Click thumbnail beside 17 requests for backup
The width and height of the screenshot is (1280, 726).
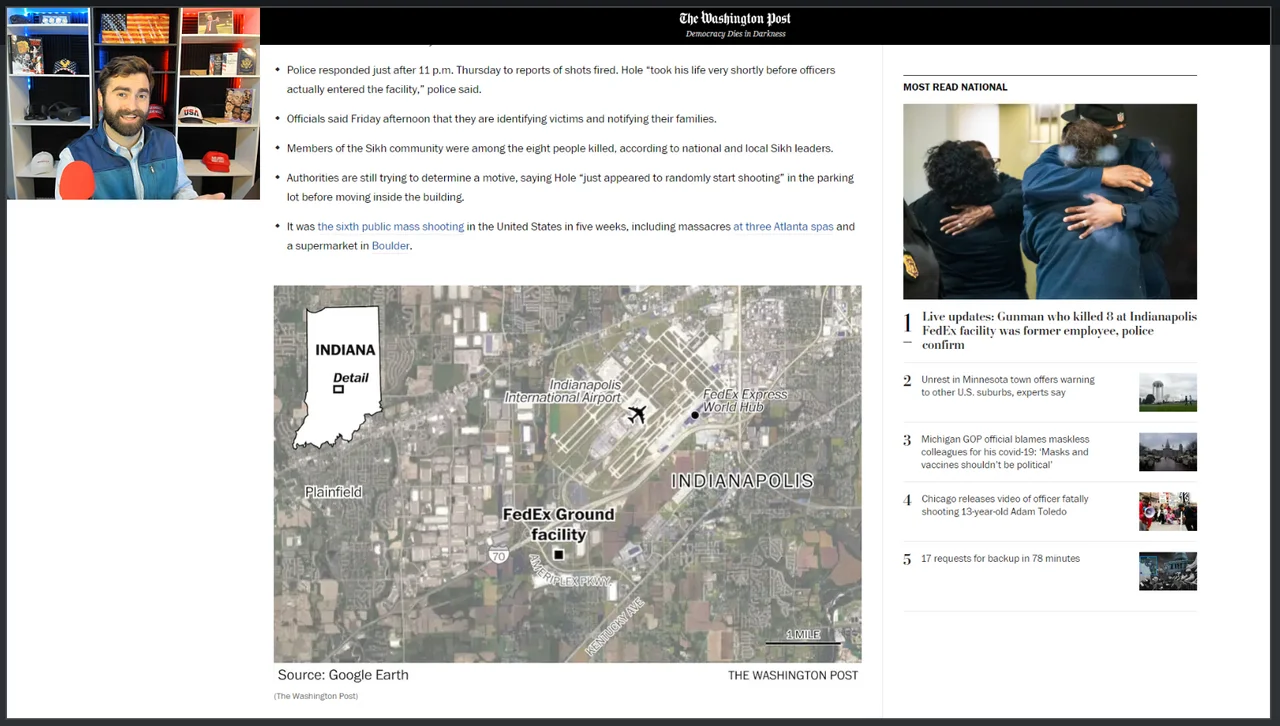pos(1168,571)
